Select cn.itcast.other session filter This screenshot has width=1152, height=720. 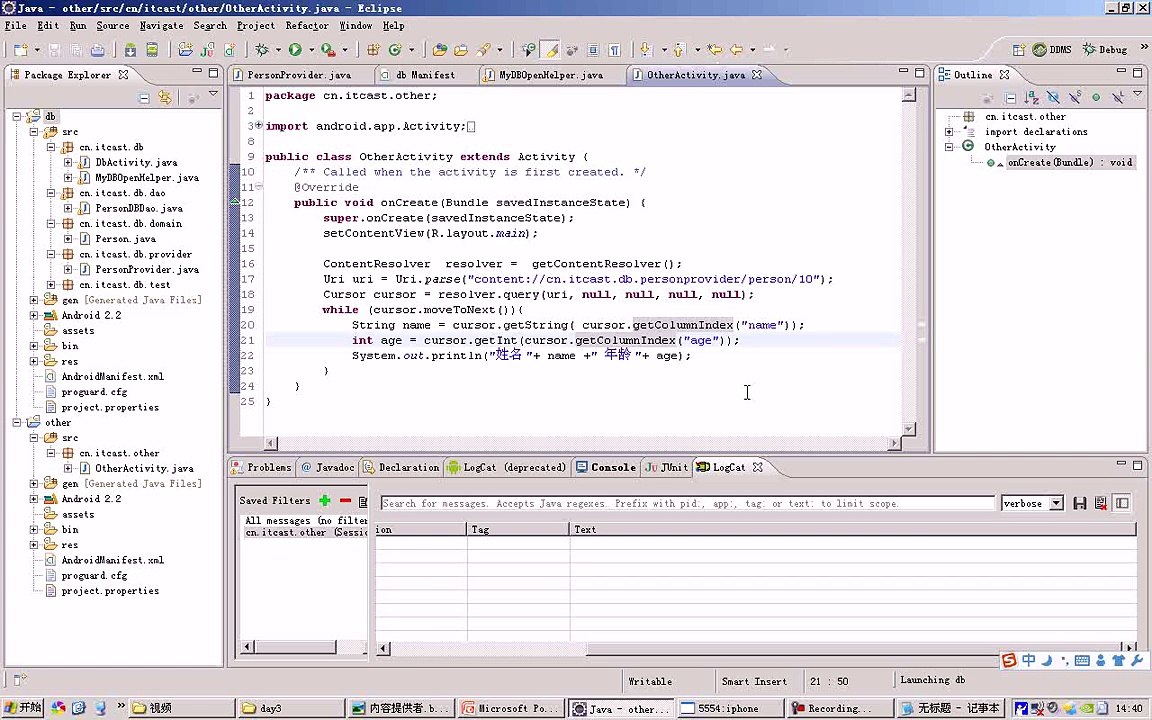point(306,532)
